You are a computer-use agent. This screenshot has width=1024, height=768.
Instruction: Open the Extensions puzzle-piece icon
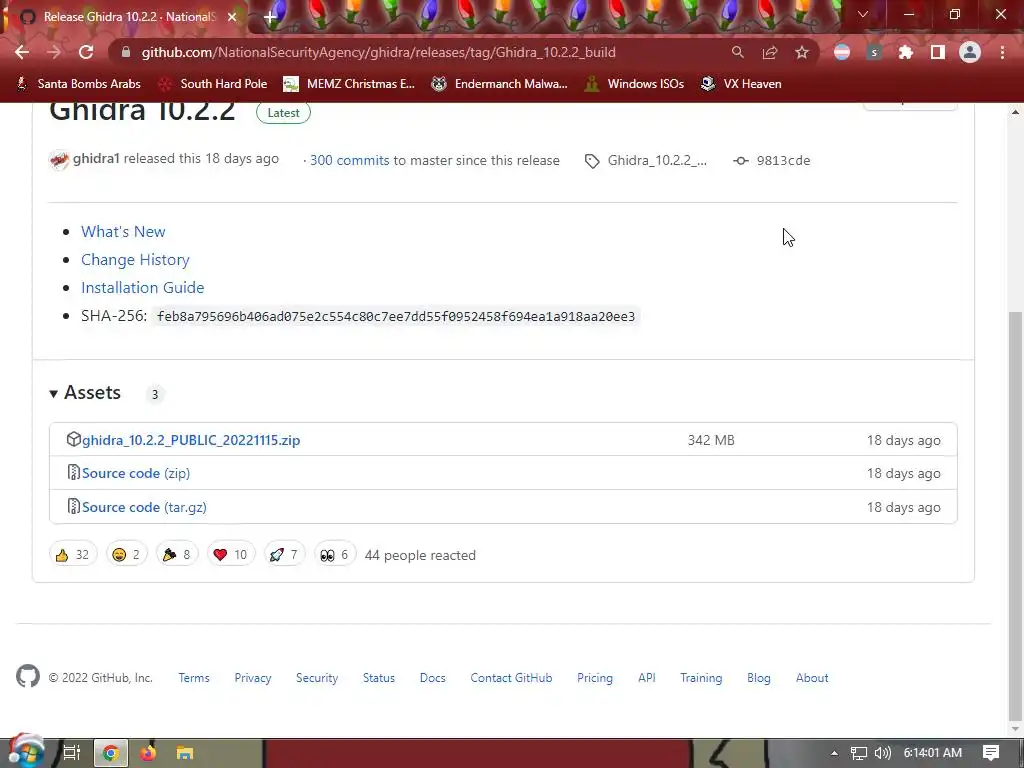[x=906, y=52]
